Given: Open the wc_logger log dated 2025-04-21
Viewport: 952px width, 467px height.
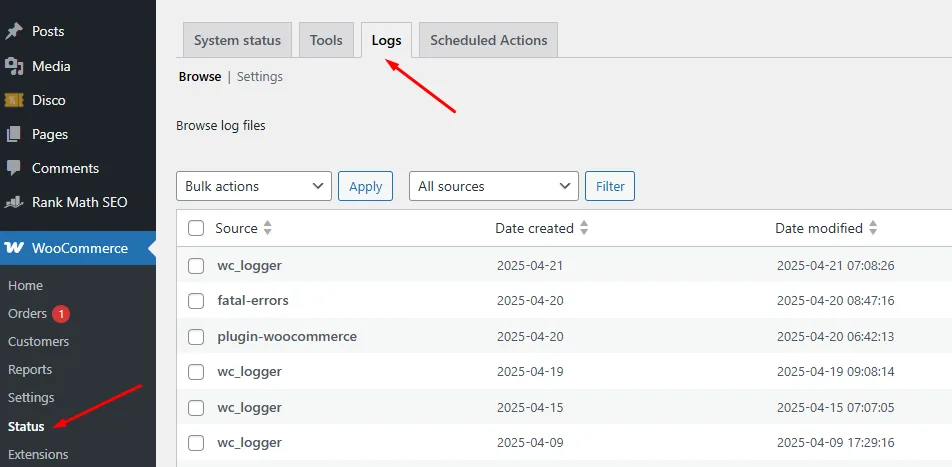Looking at the screenshot, I should click(x=250, y=266).
